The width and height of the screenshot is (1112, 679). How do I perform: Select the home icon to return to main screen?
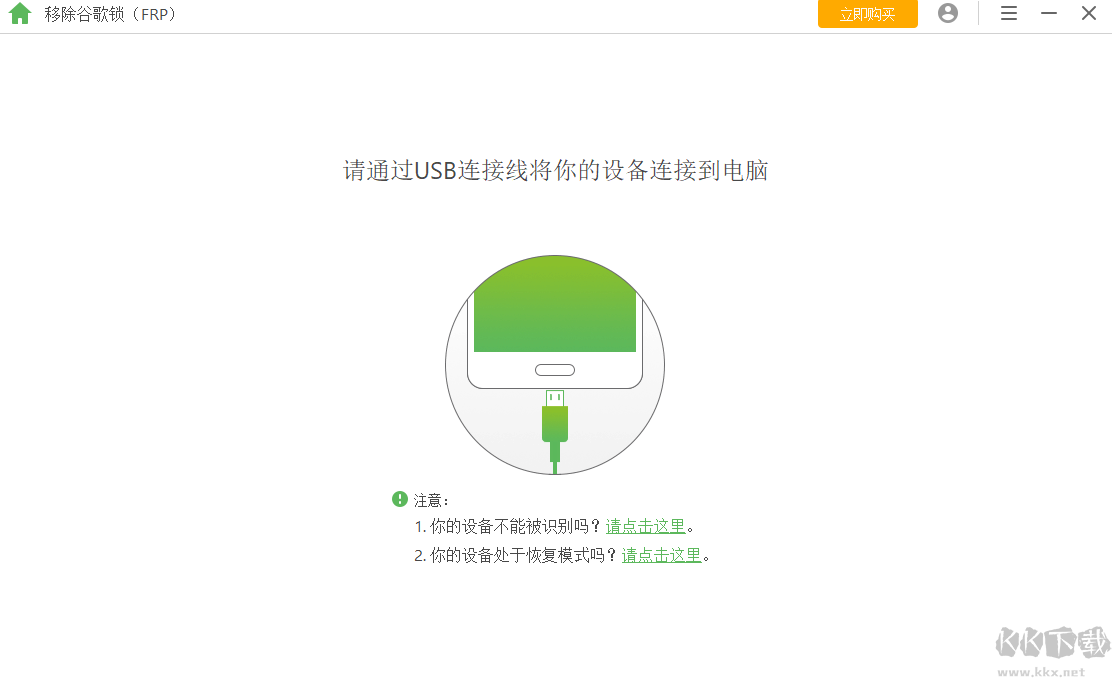coord(20,14)
